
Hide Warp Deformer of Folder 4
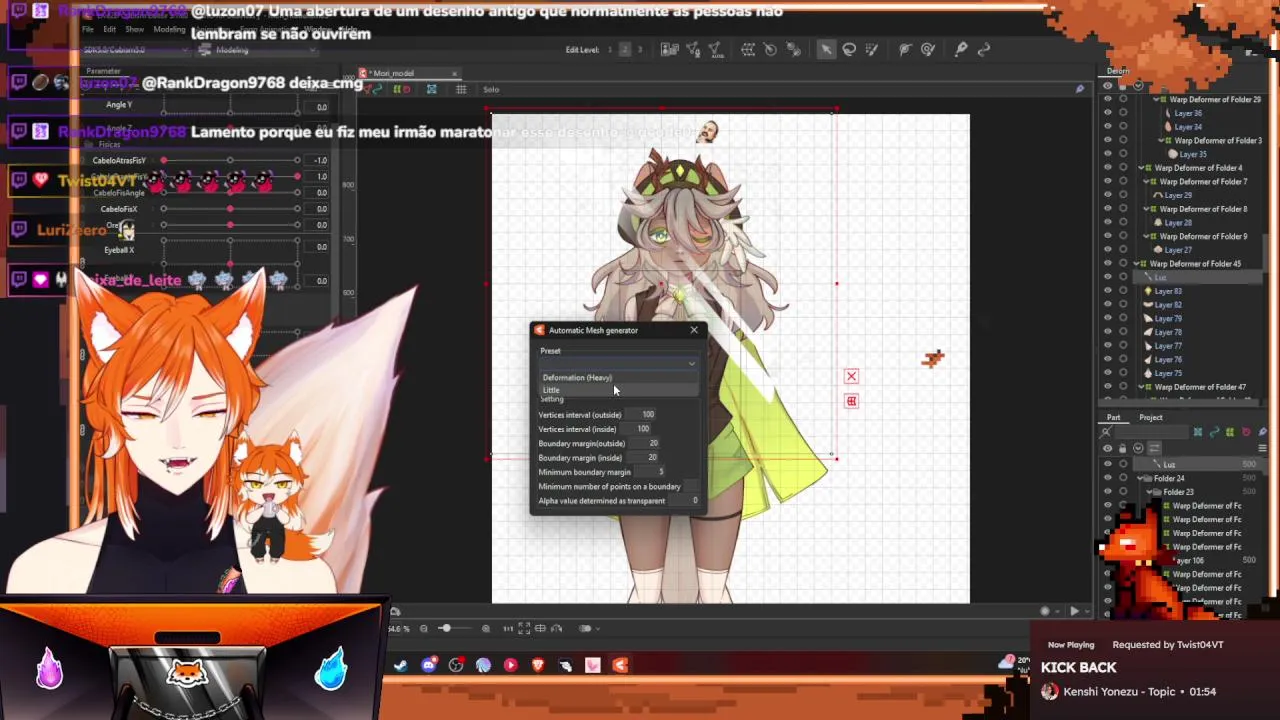(1107, 168)
